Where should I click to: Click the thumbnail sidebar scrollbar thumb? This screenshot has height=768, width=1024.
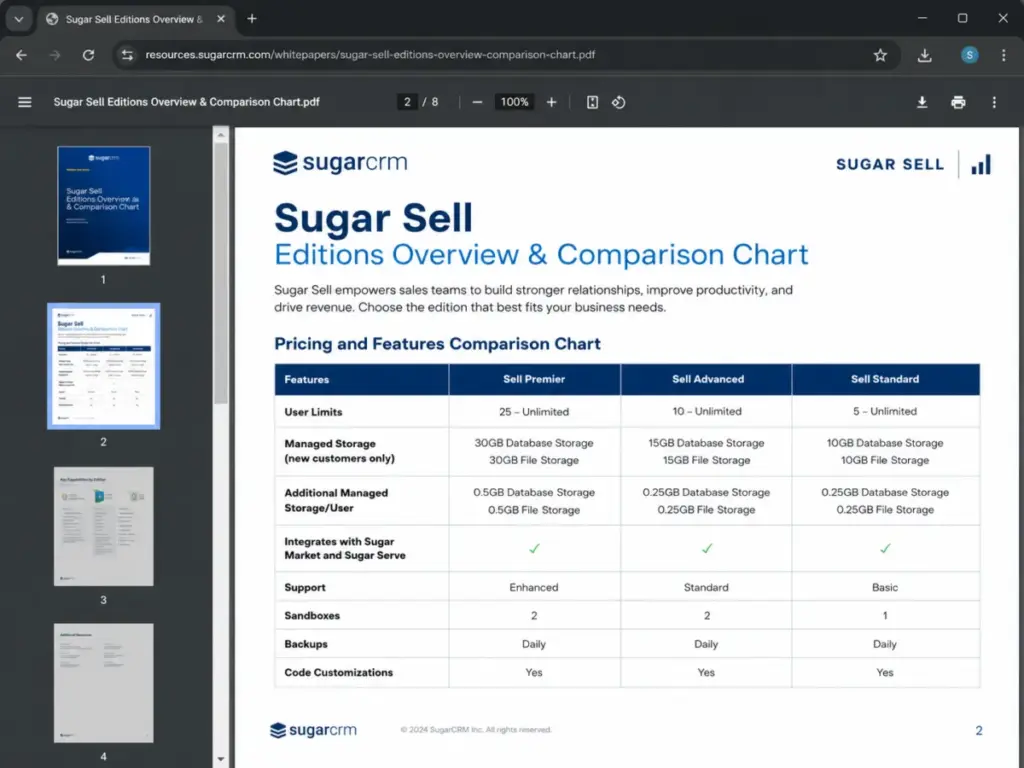[x=221, y=273]
